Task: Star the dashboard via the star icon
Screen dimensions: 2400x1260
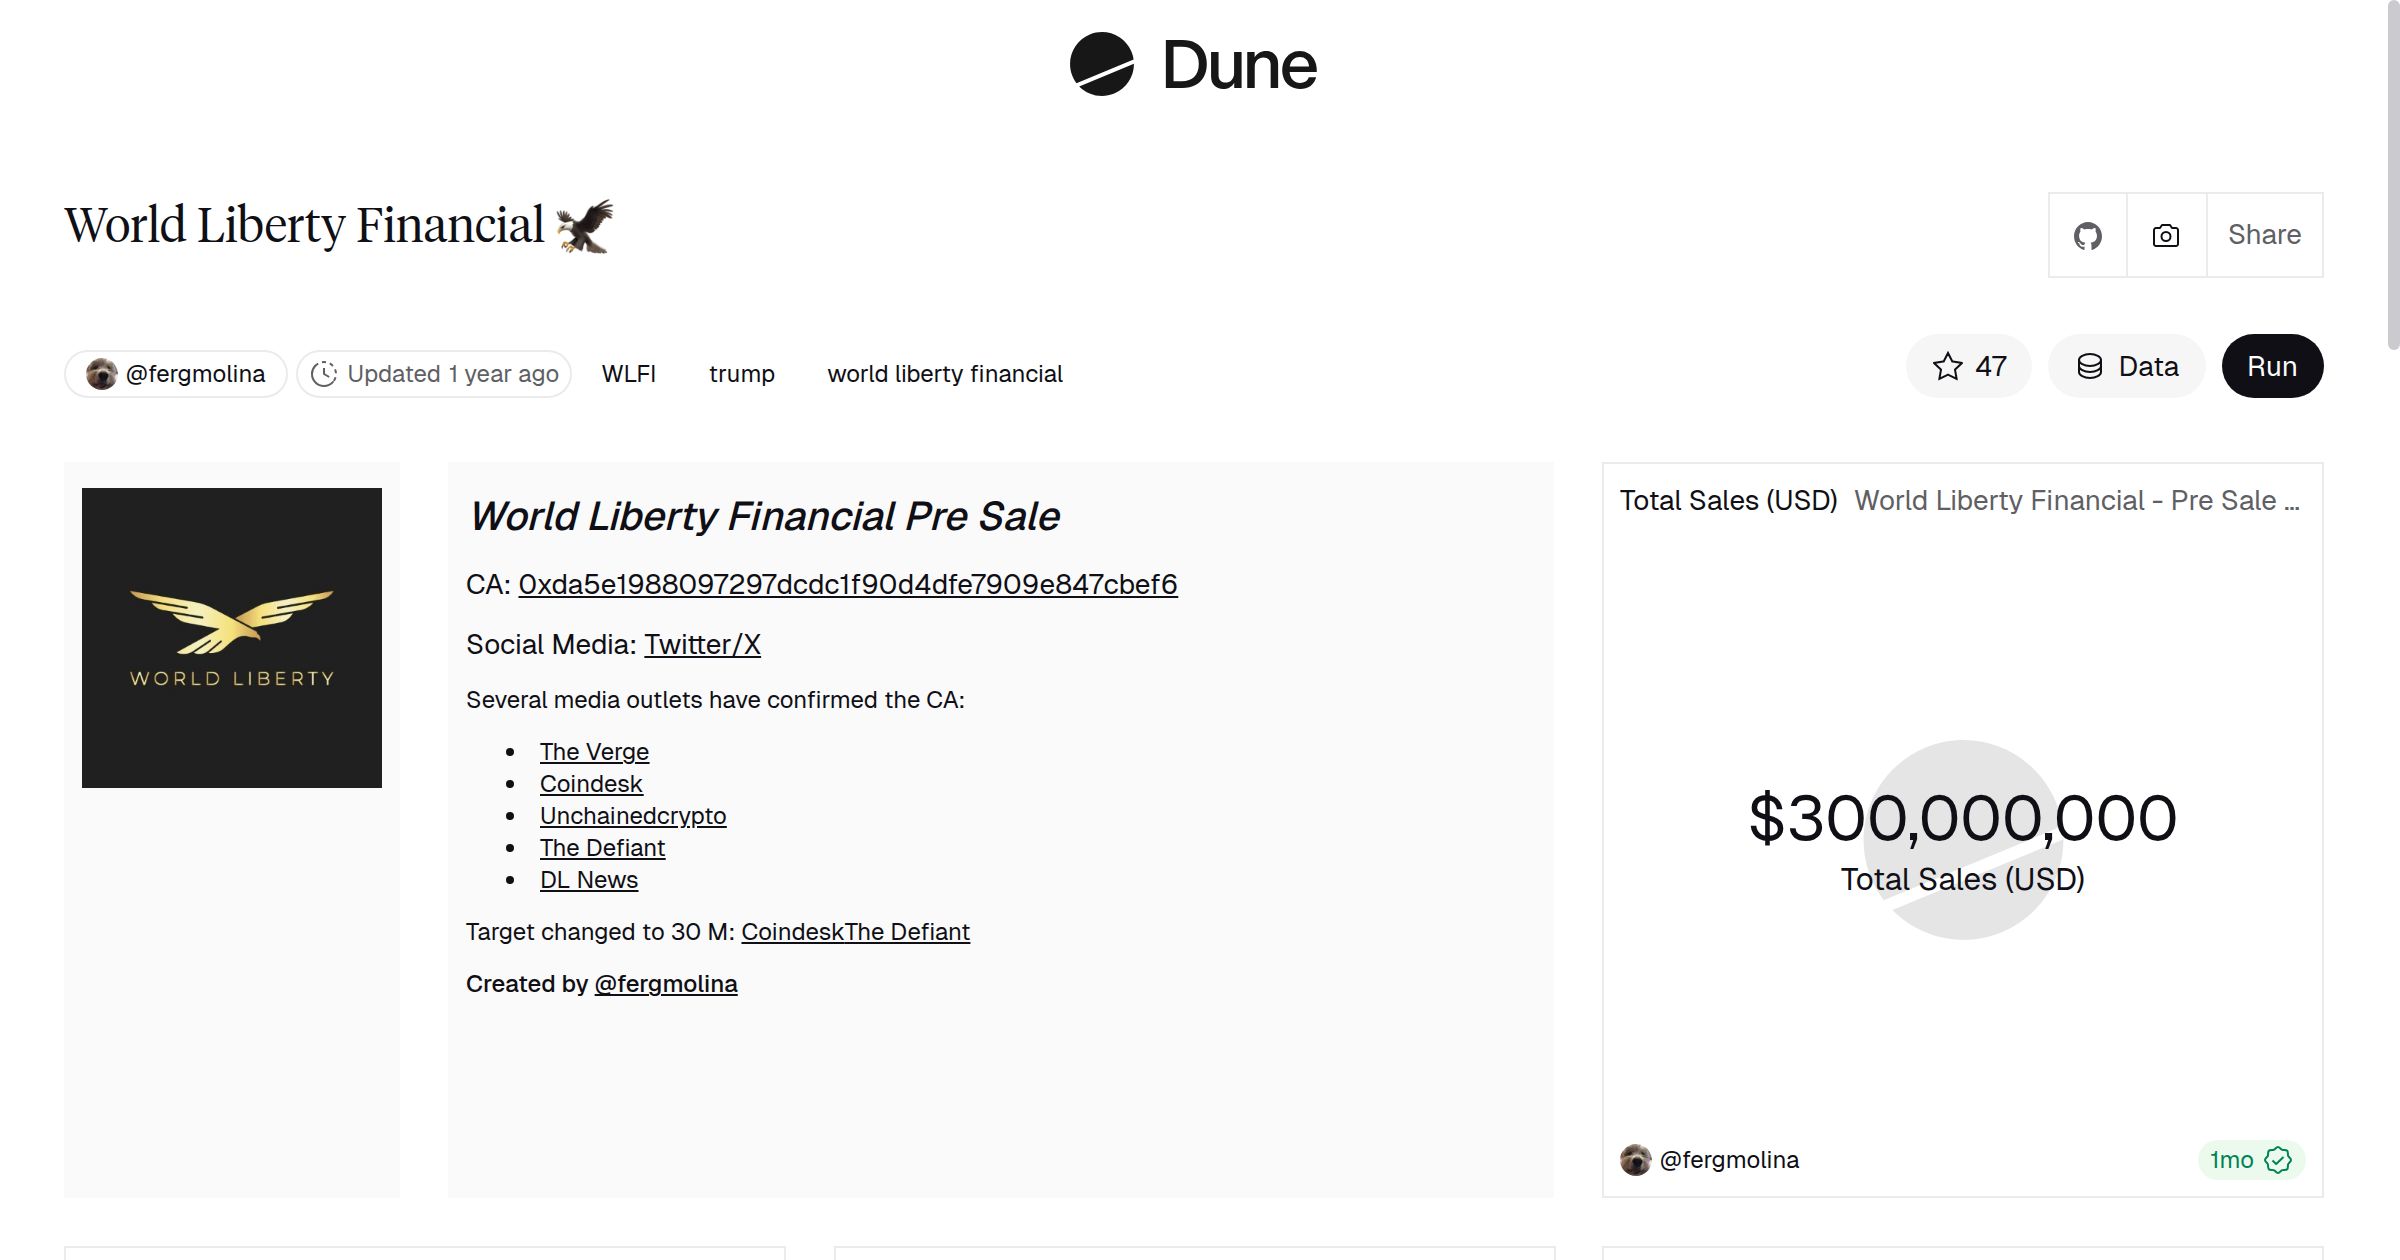Action: click(1946, 366)
